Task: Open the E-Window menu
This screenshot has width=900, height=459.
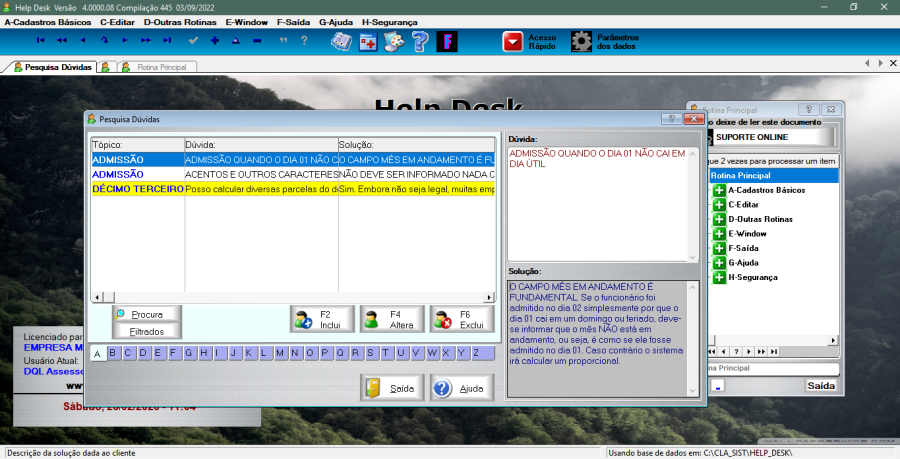Action: [245, 21]
